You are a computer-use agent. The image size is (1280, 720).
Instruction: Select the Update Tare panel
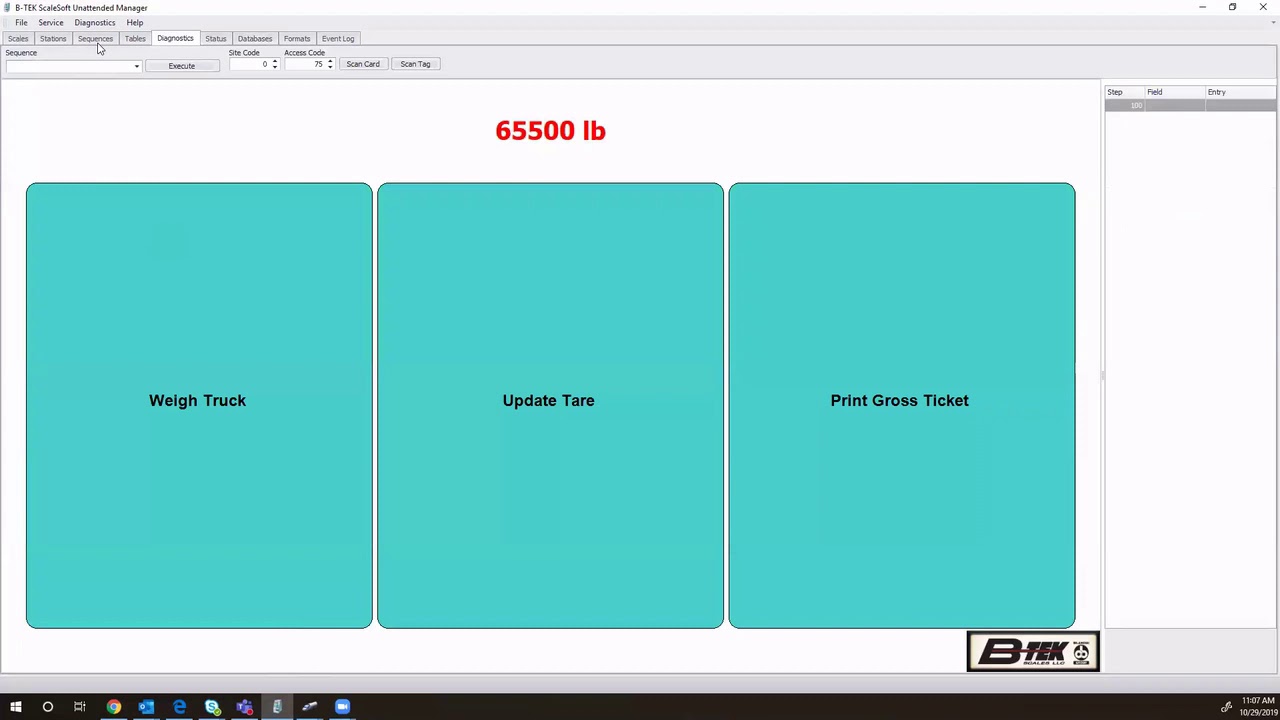[550, 405]
